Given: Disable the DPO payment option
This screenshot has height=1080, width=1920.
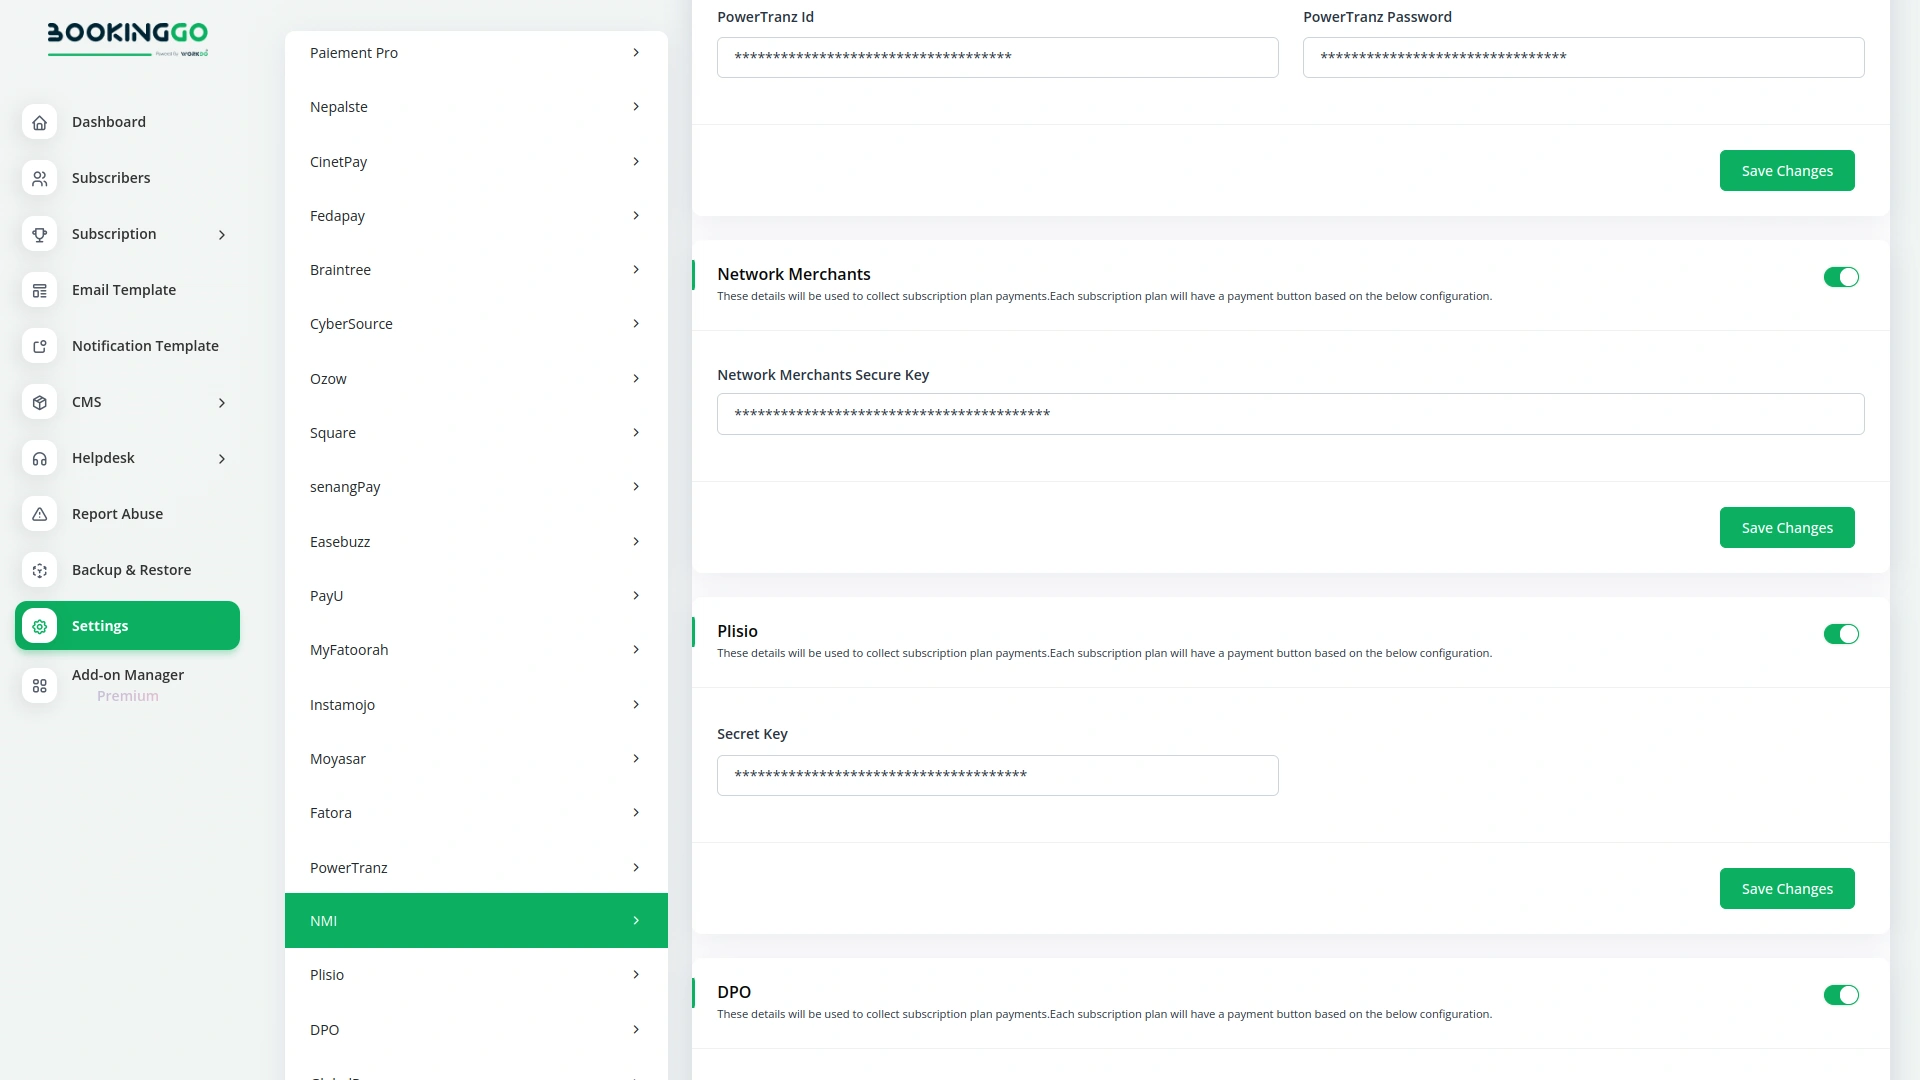Looking at the screenshot, I should coord(1841,995).
